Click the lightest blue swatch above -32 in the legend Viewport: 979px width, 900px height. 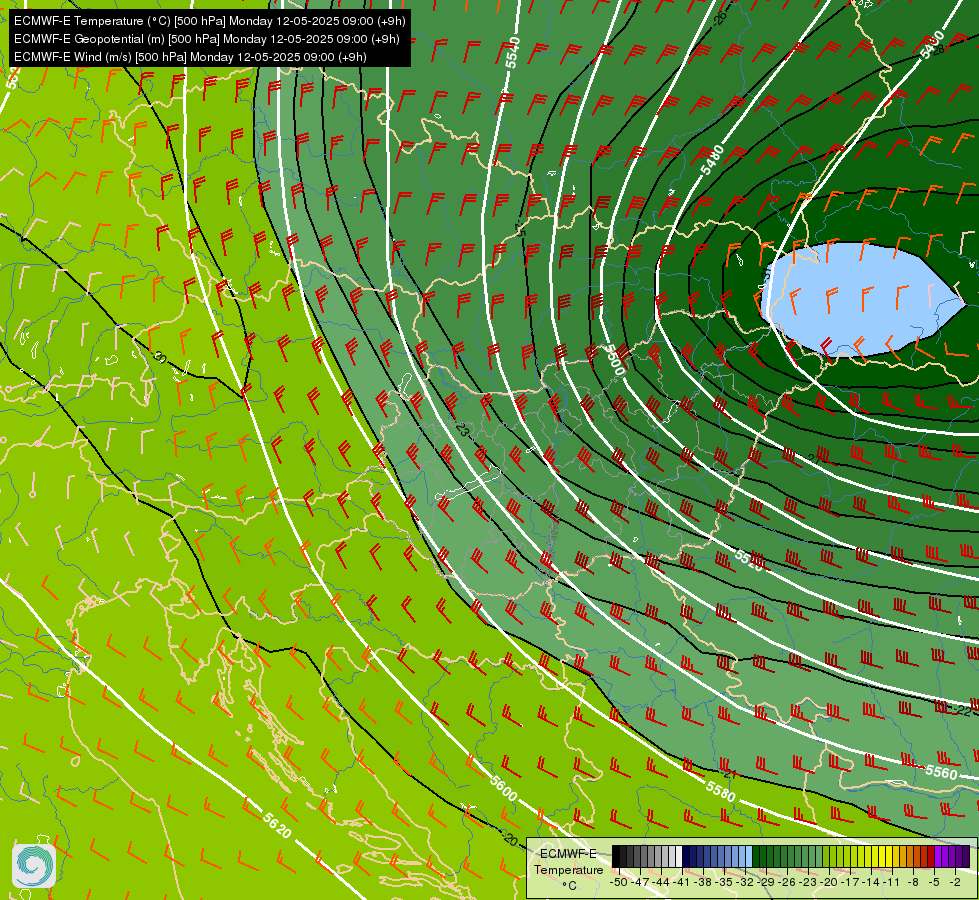coord(749,856)
